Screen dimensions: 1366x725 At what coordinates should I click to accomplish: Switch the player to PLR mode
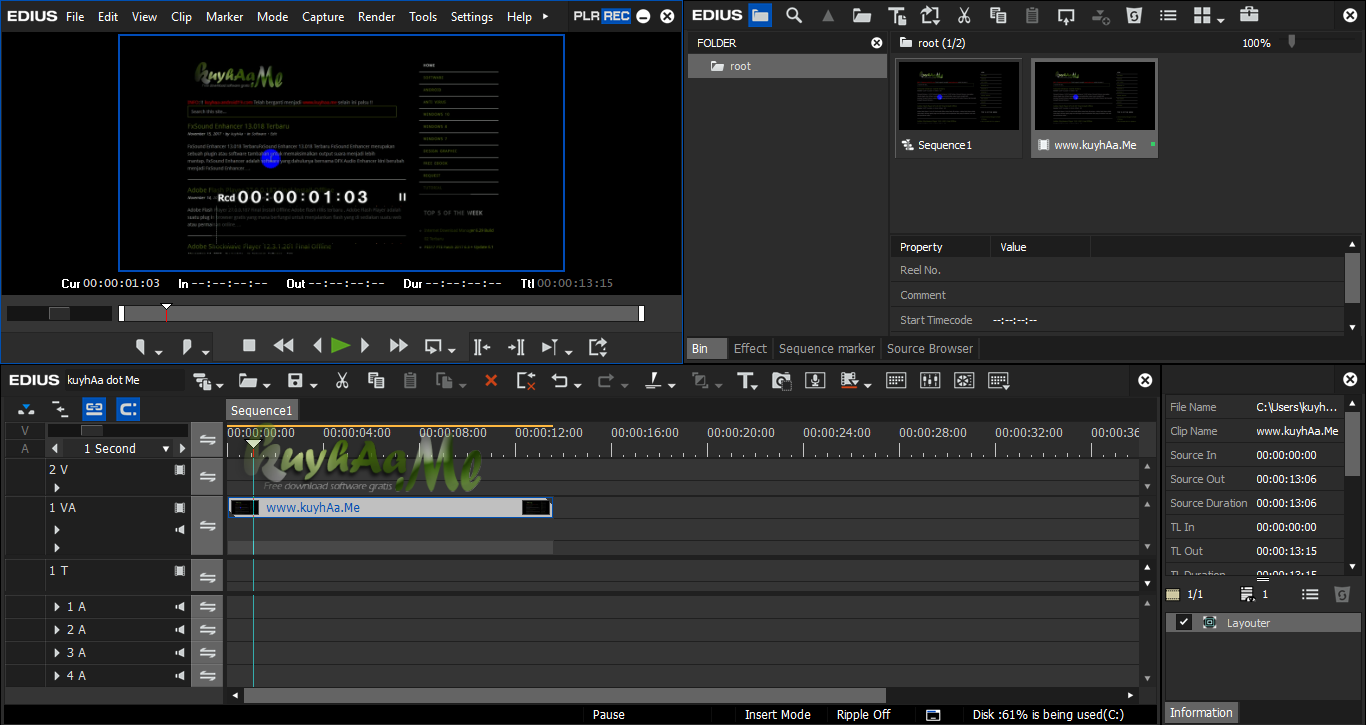click(586, 16)
